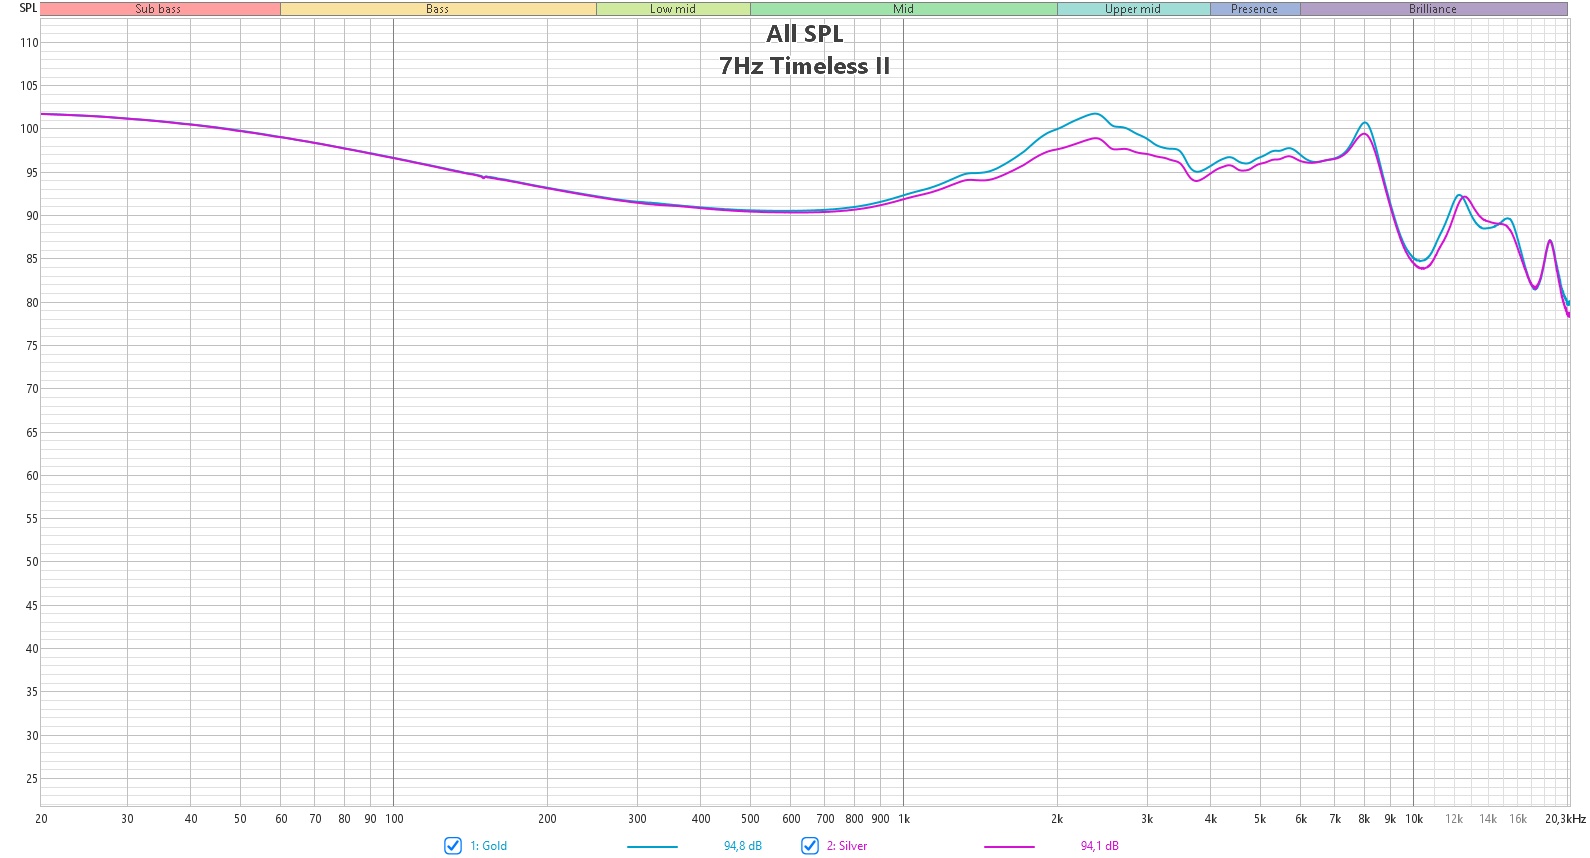Click the 94,1 dB Silver readout
The width and height of the screenshot is (1590, 858).
point(1100,846)
